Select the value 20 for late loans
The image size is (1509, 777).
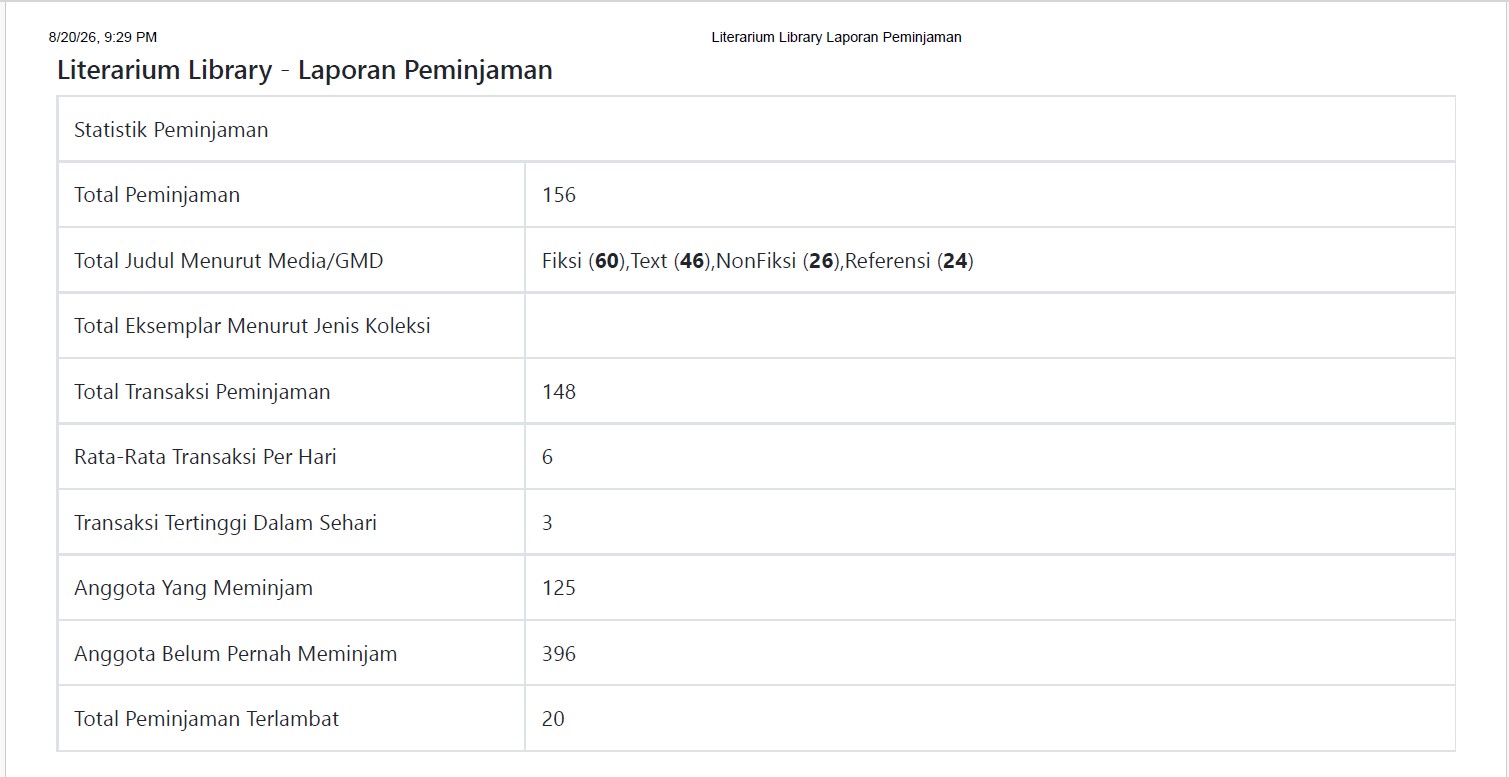553,719
